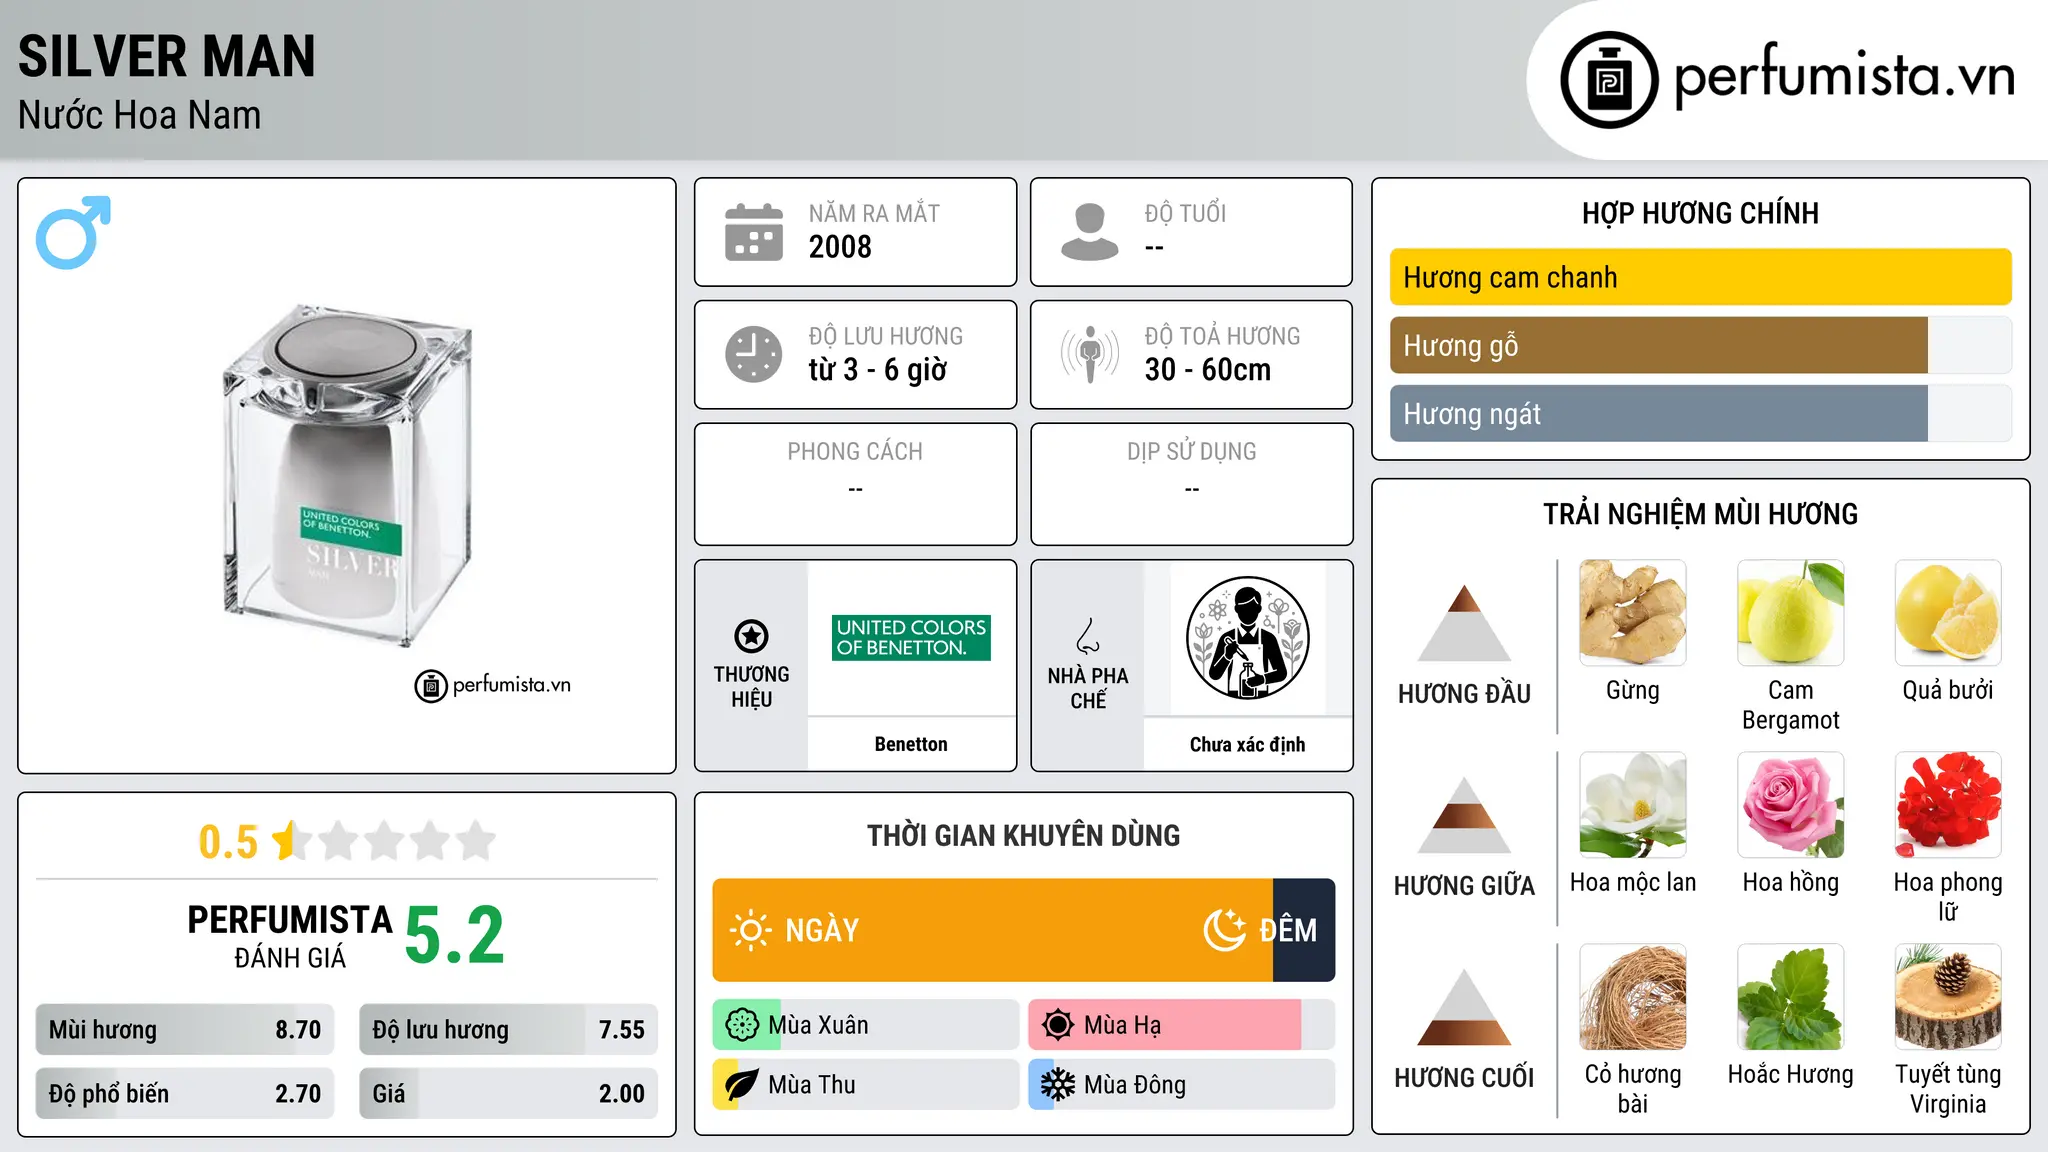Click the Dịp sử dụng occasion card
Screen dimensions: 2048x1152
[x=1191, y=484]
